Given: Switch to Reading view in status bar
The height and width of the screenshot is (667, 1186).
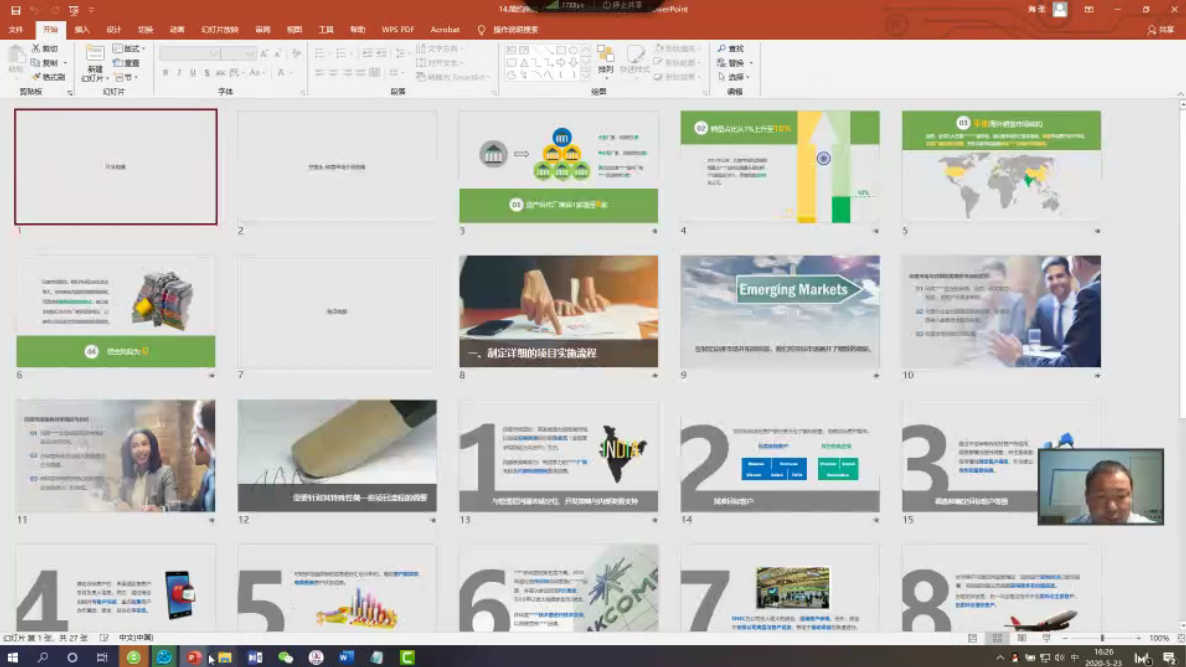Looking at the screenshot, I should (x=1022, y=638).
